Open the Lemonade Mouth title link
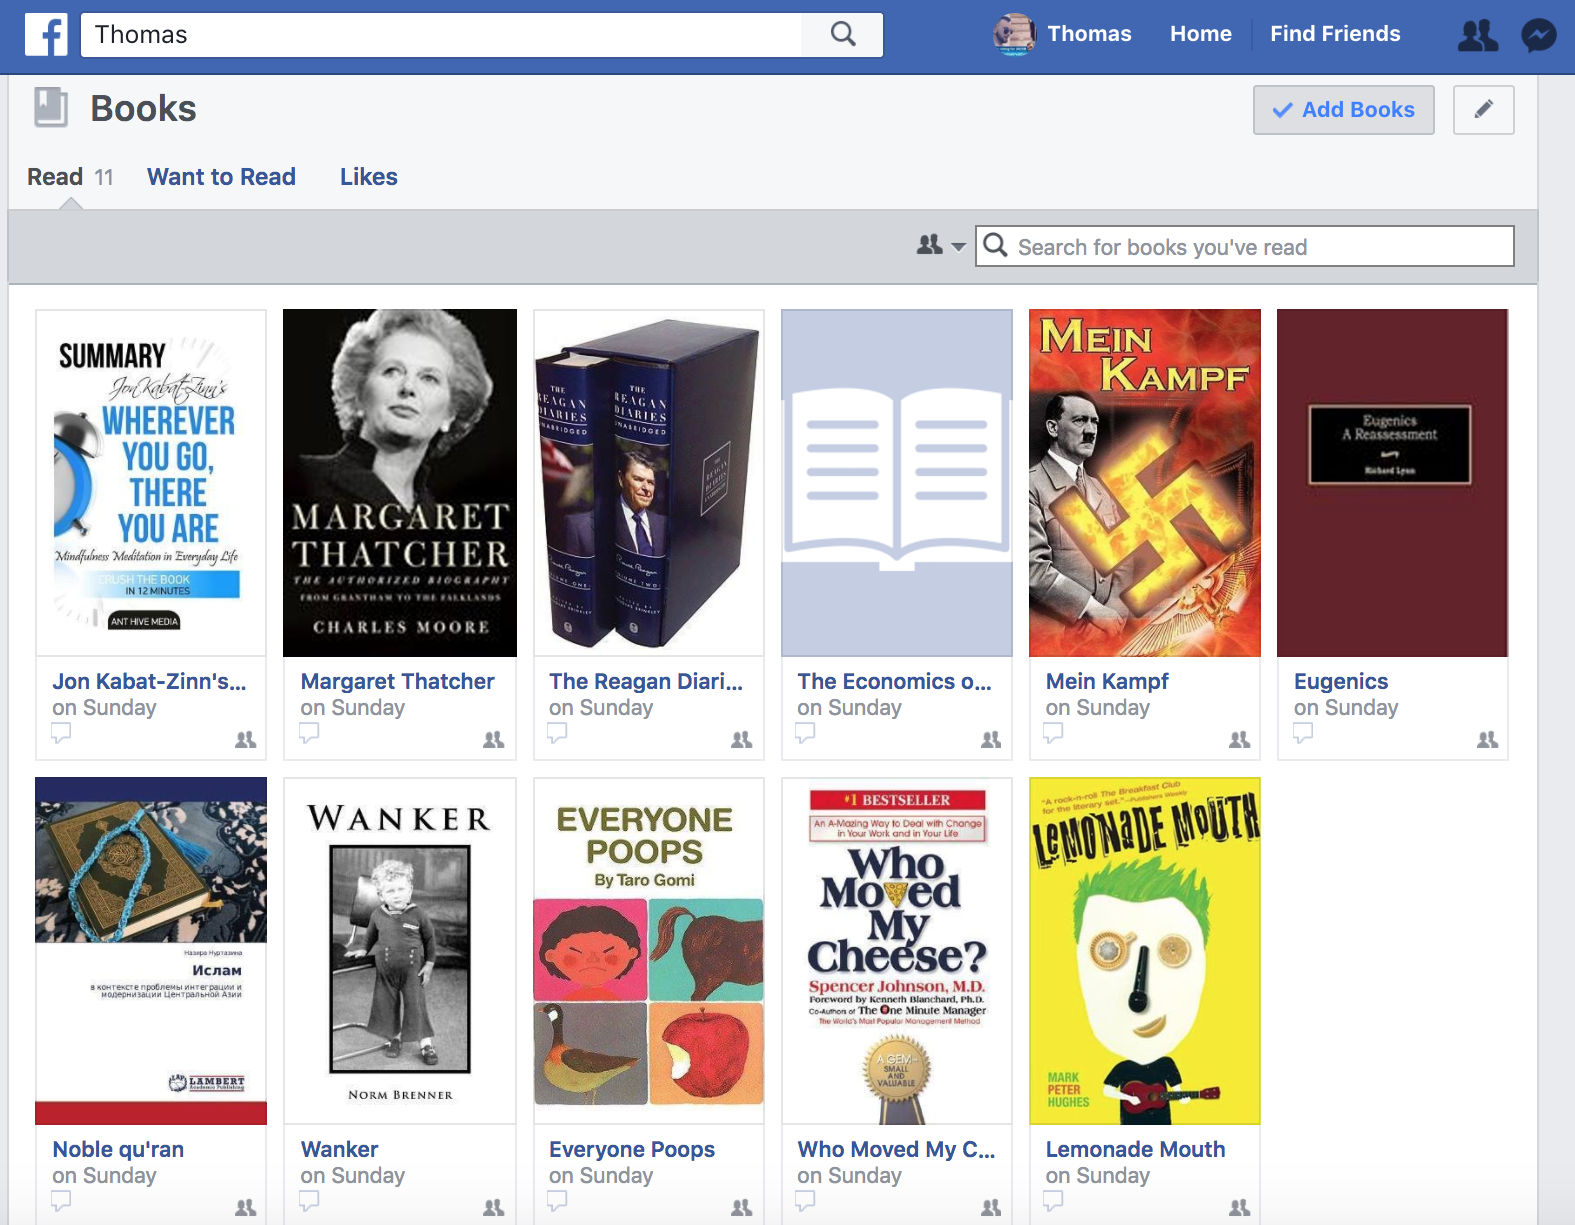 pos(1136,1149)
